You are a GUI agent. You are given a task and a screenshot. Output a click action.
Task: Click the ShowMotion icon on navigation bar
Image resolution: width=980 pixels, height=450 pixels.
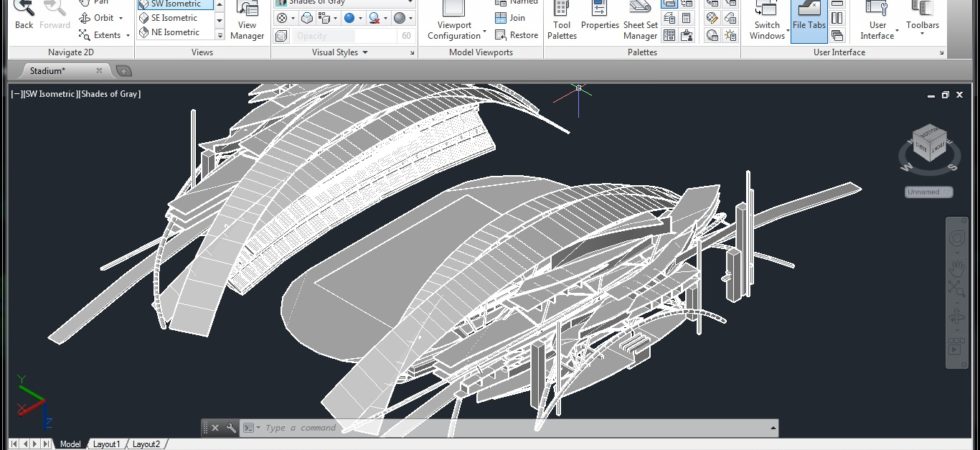(x=956, y=348)
